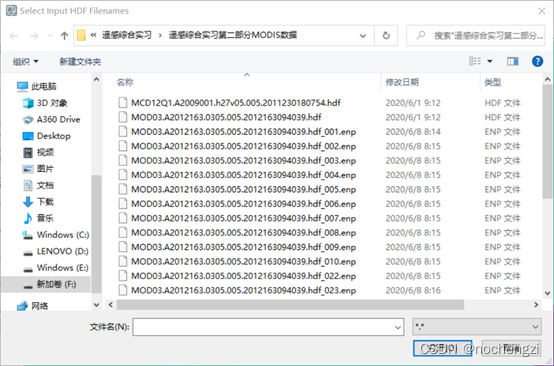The image size is (554, 366).
Task: Sort files by 修改日期 column
Action: (402, 82)
